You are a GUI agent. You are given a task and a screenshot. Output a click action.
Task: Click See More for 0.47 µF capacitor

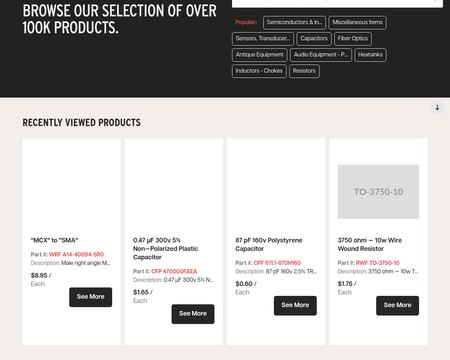click(193, 314)
